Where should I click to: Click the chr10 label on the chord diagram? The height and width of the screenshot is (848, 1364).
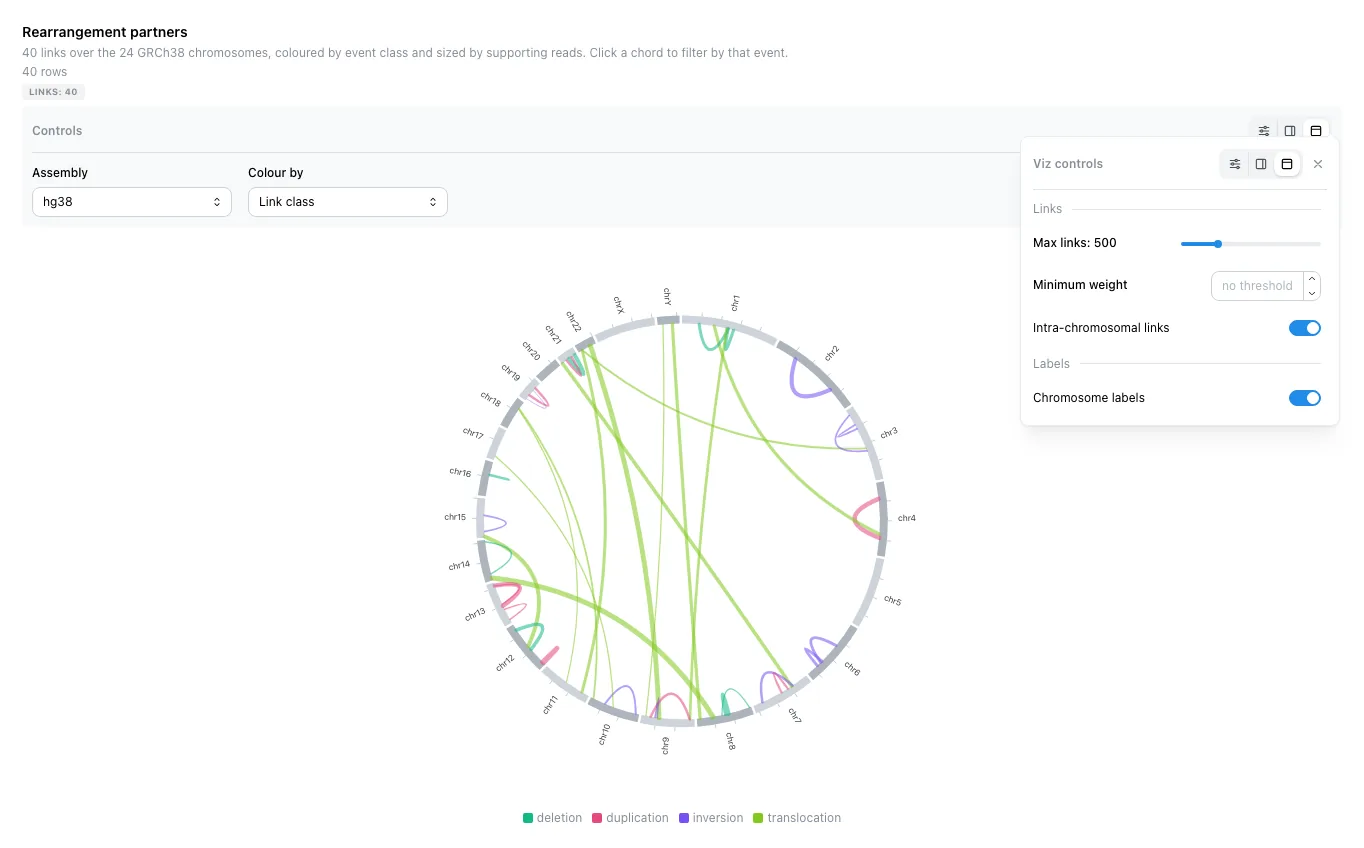[604, 734]
